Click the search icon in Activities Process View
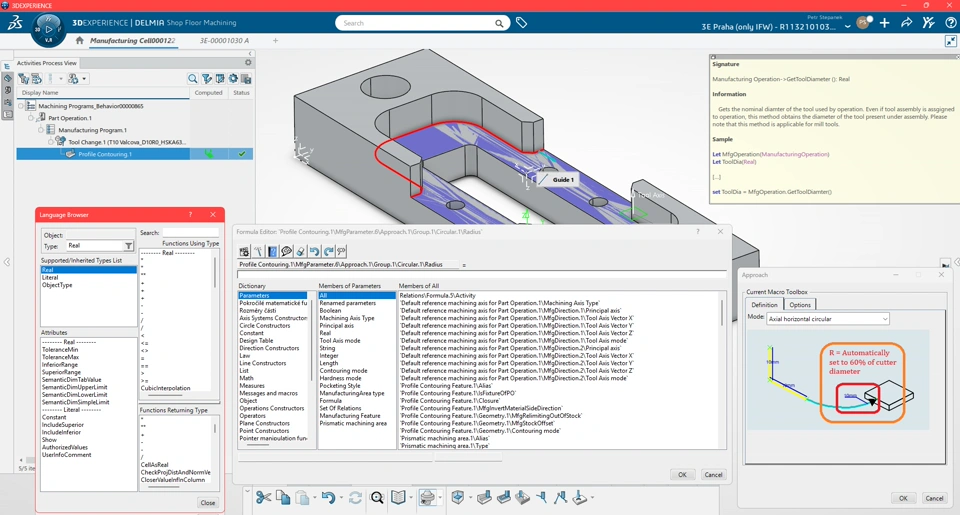The image size is (960, 515). (x=193, y=78)
